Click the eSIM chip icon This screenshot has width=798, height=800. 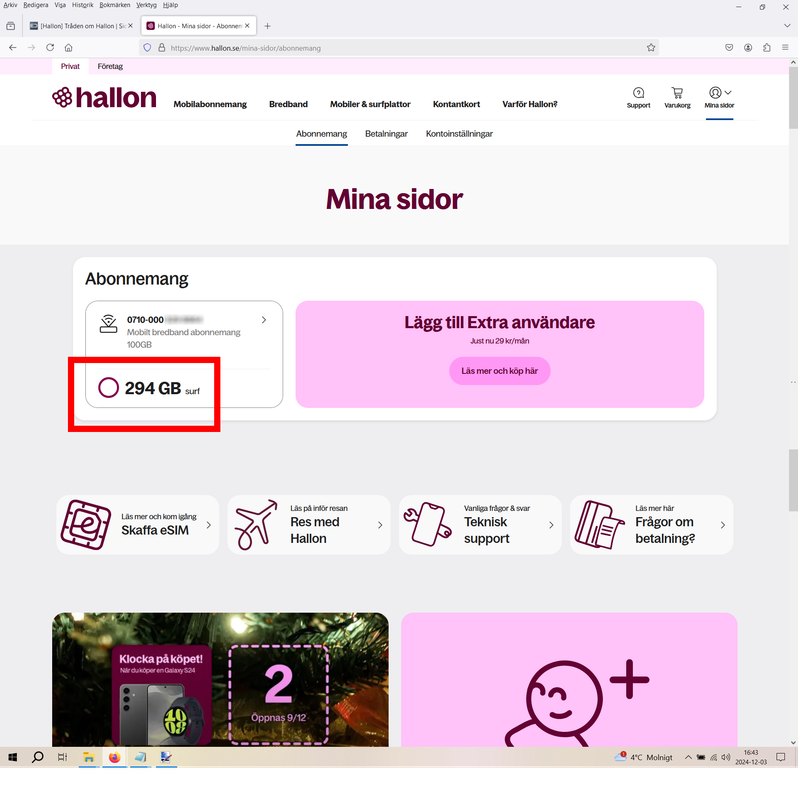coord(86,524)
